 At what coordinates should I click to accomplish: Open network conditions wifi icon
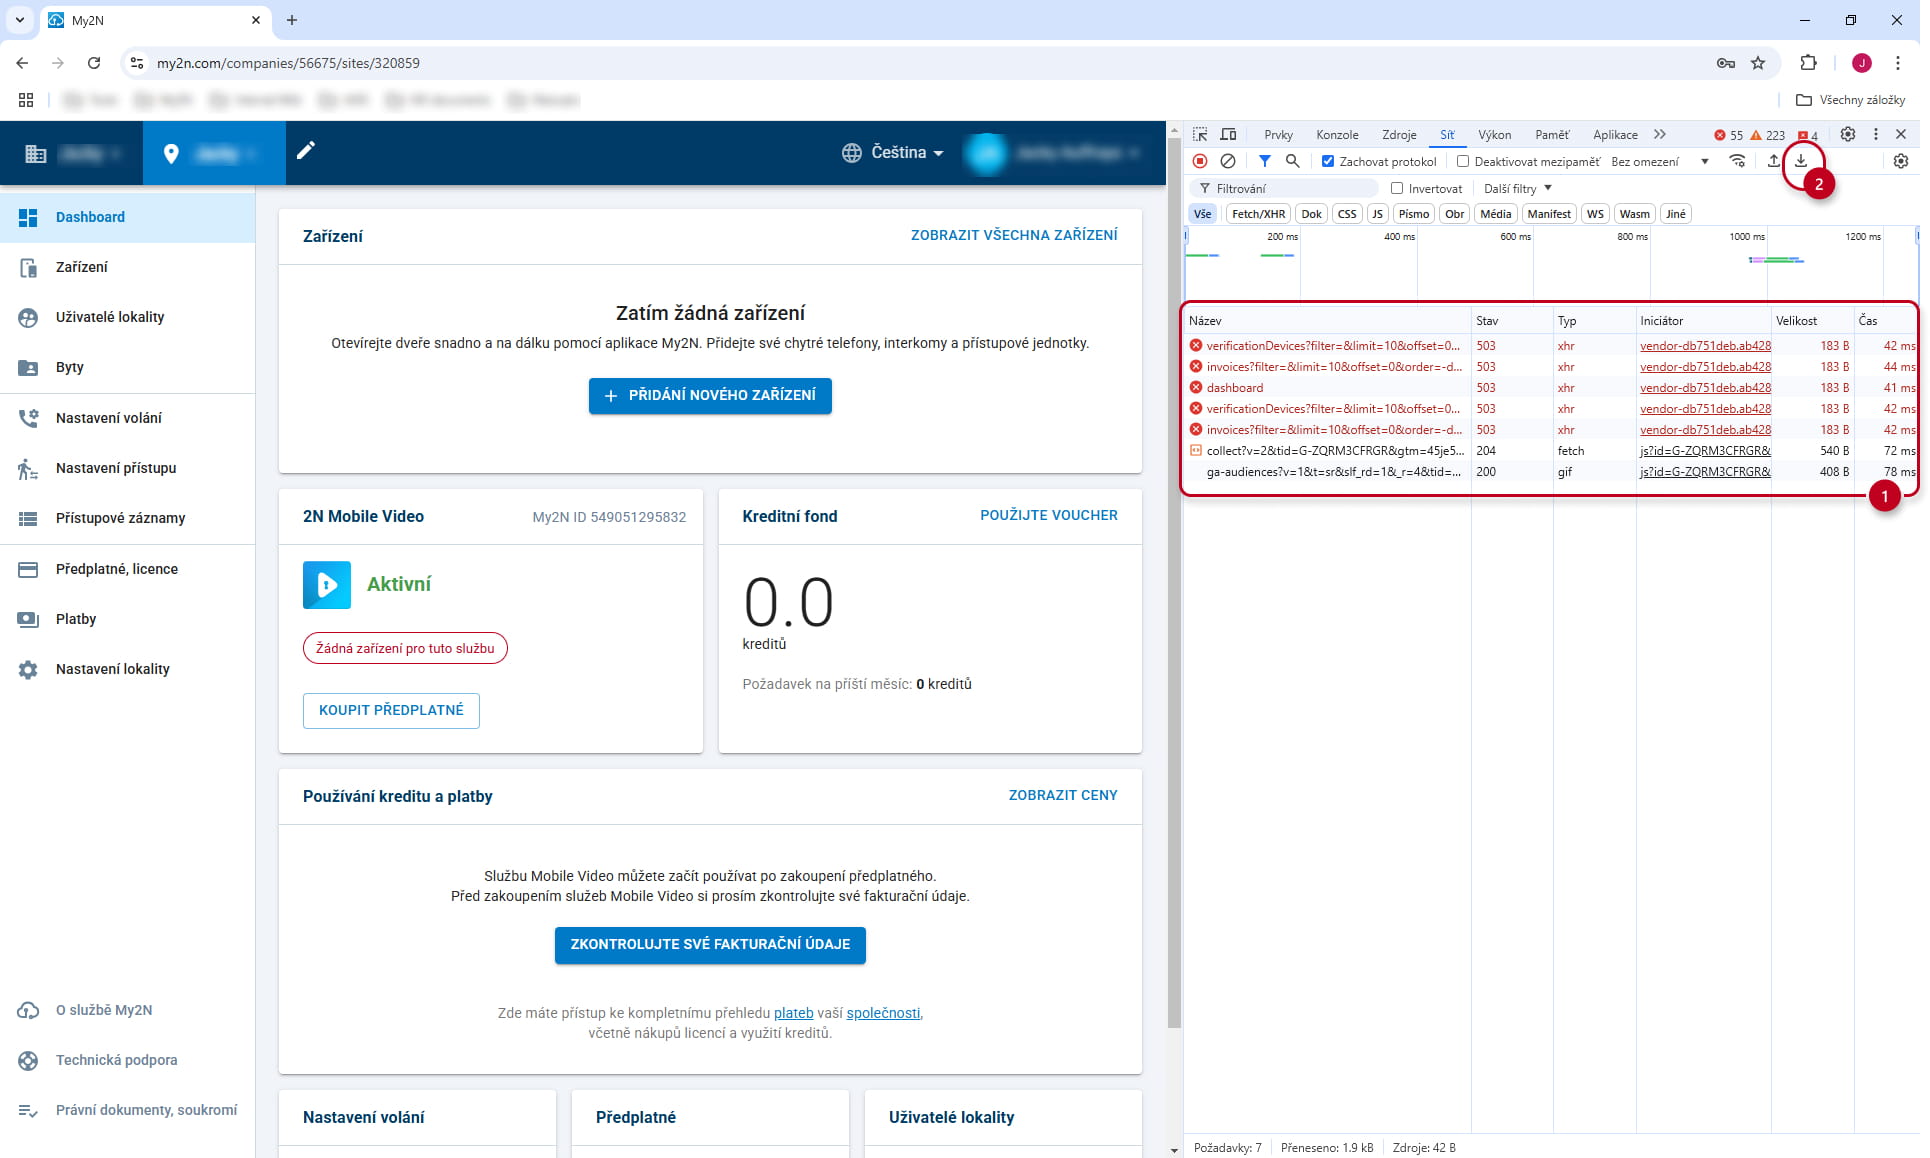(x=1738, y=161)
